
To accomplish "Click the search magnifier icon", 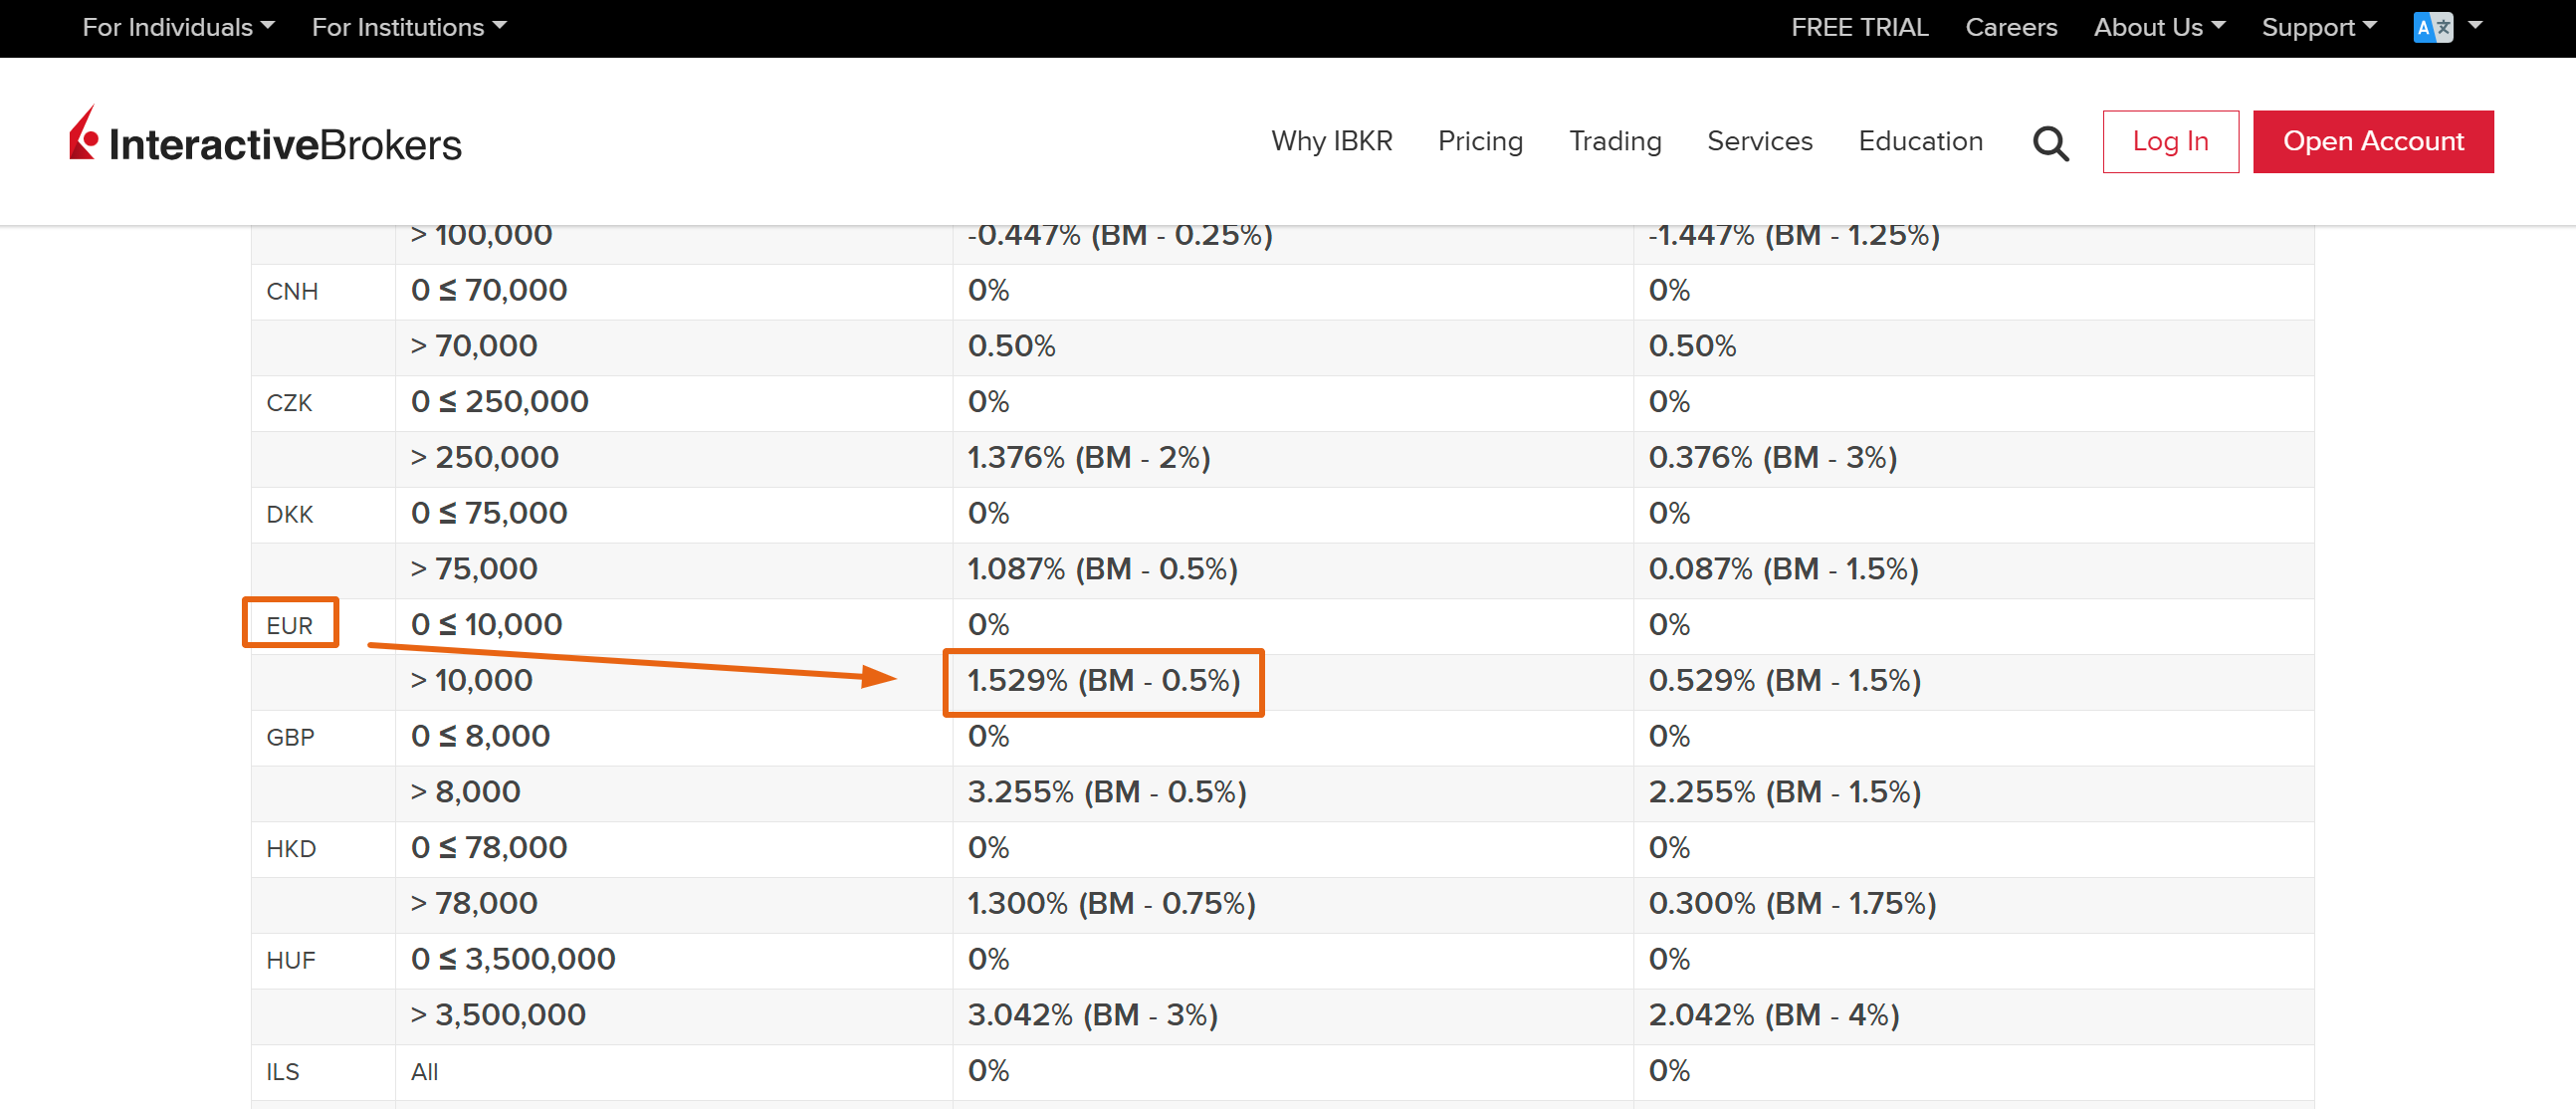I will click(x=2050, y=143).
